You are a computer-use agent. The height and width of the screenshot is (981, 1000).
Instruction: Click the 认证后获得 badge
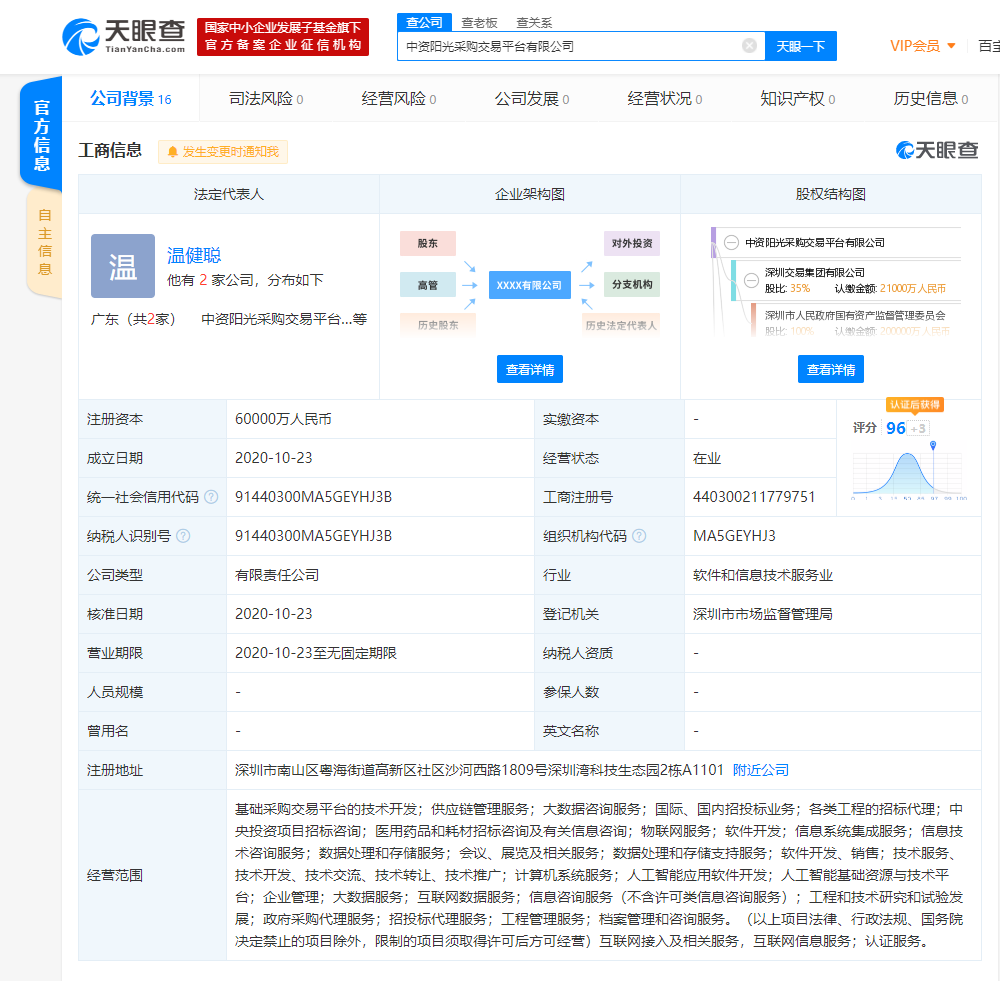point(915,404)
